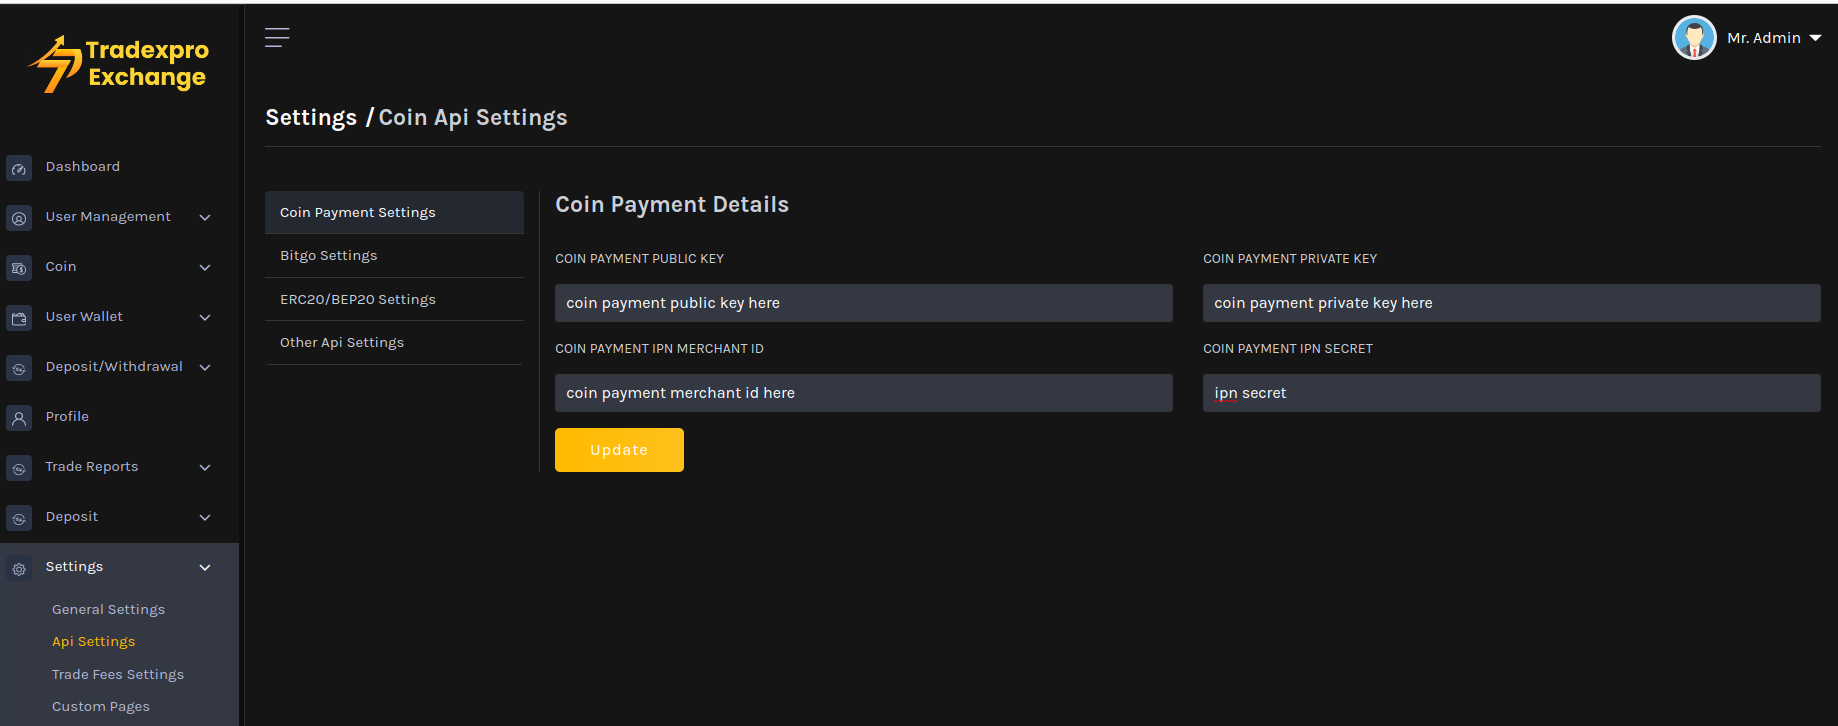Click the User Management sidebar icon
Screen dimensions: 1838x726
point(19,218)
